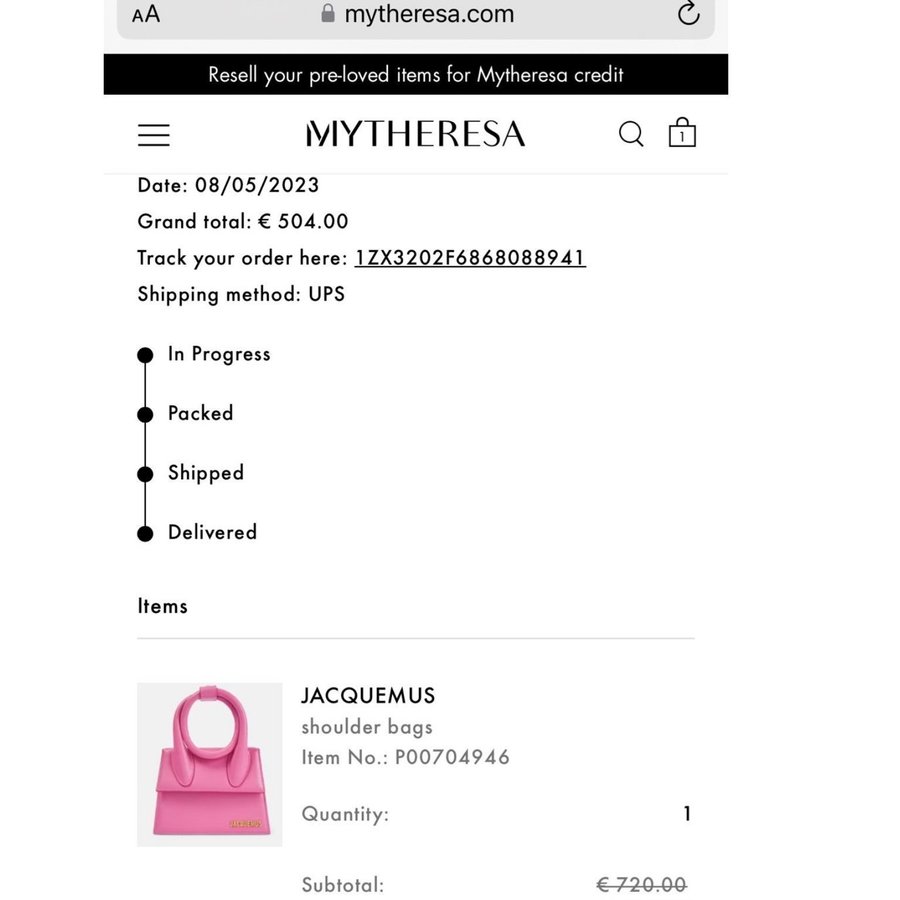Tap the Item No. P00704946 text
900x900 pixels.
(x=405, y=757)
